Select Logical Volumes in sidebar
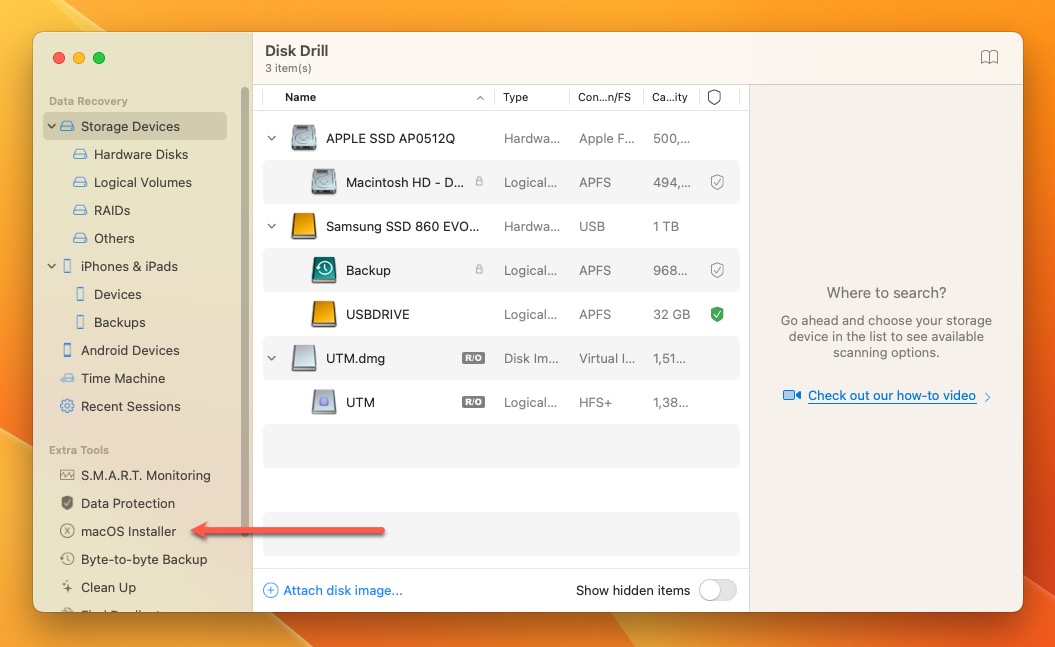This screenshot has width=1055, height=647. (x=143, y=182)
